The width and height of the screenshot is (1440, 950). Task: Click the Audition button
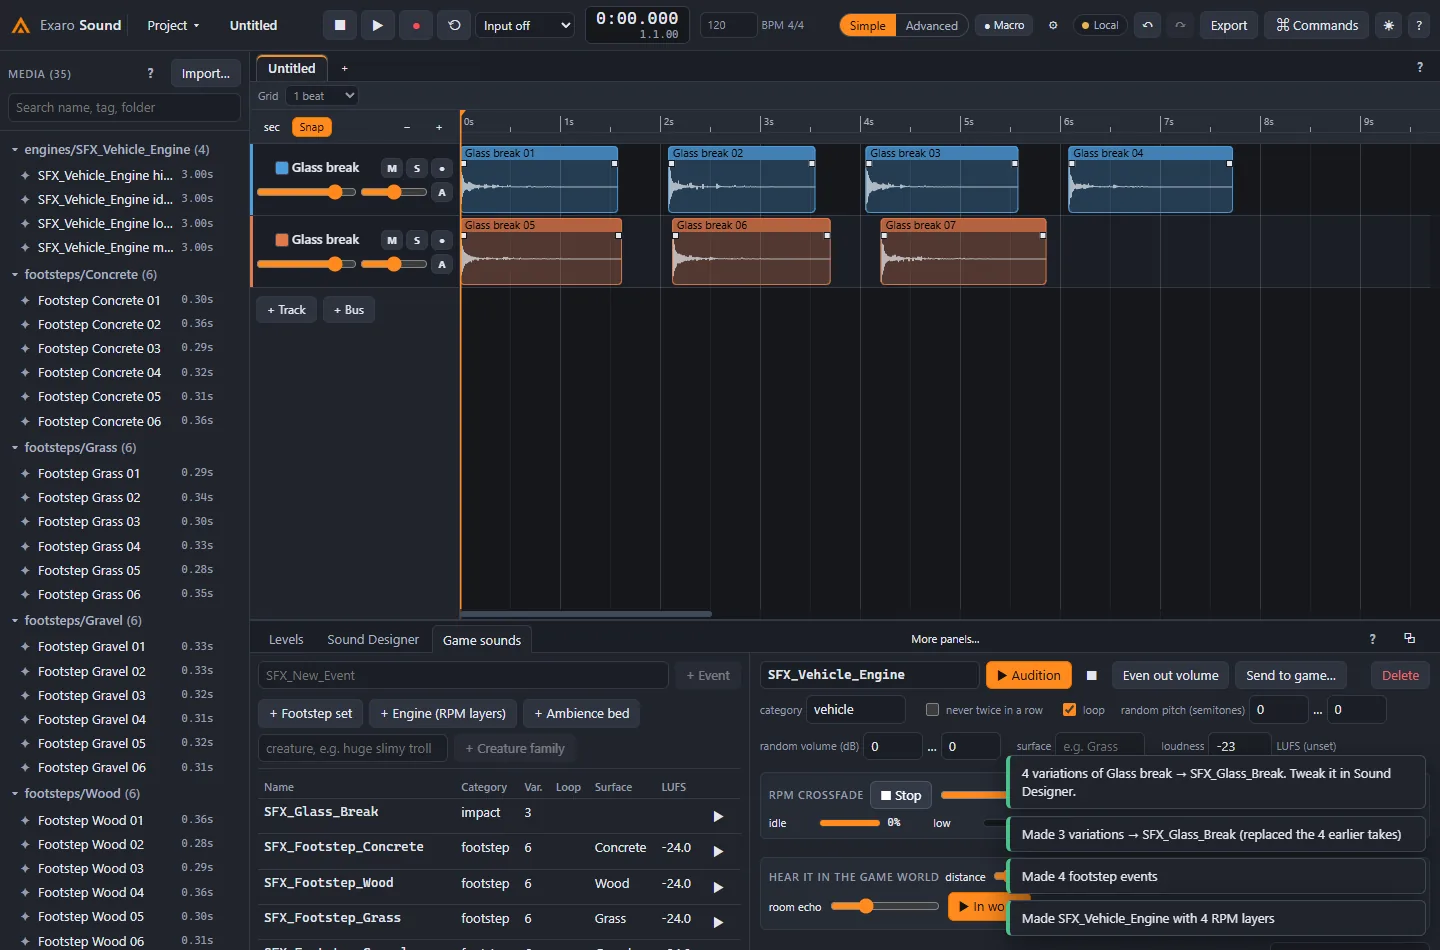tap(1029, 675)
